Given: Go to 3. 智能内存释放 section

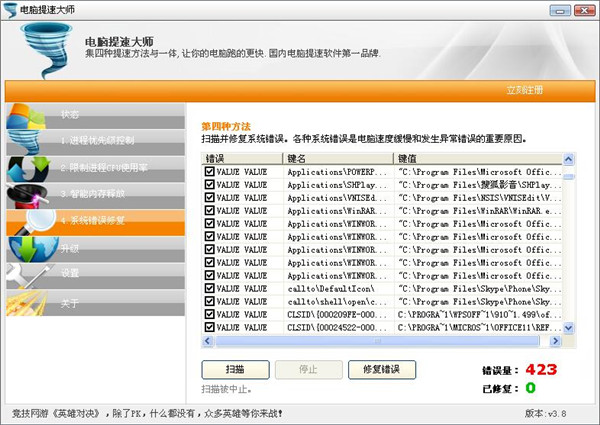Looking at the screenshot, I should click(95, 196).
